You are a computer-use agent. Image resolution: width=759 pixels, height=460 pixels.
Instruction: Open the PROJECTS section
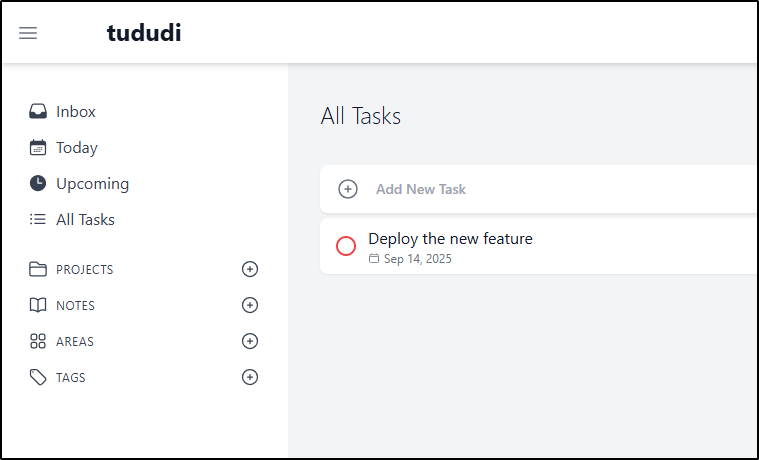click(85, 270)
